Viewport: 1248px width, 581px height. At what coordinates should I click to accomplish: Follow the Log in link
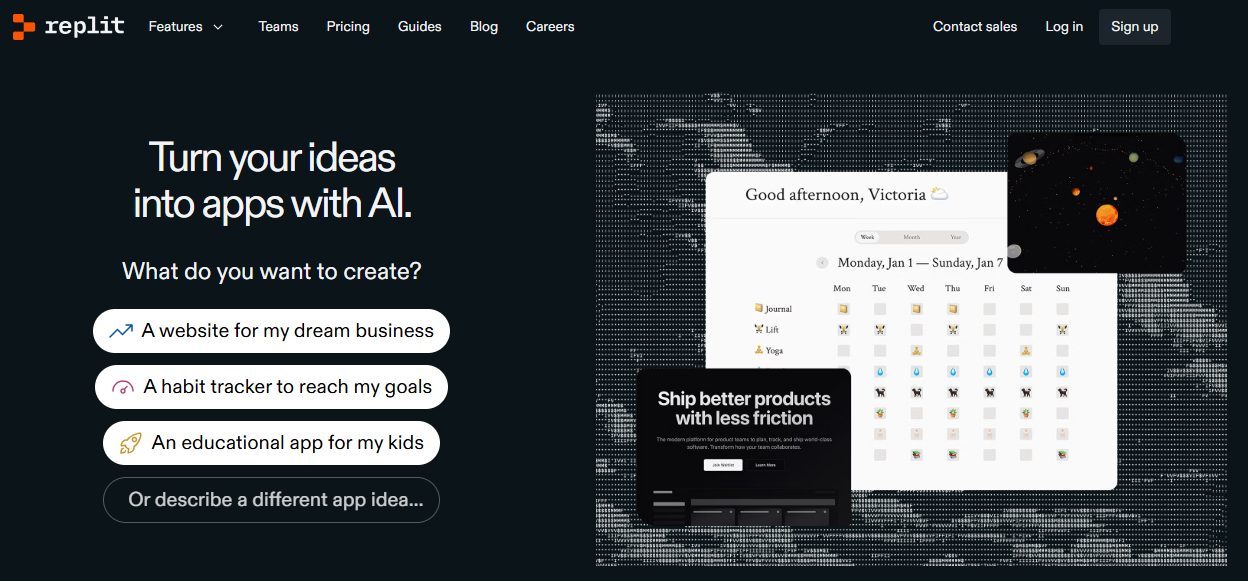(x=1064, y=27)
